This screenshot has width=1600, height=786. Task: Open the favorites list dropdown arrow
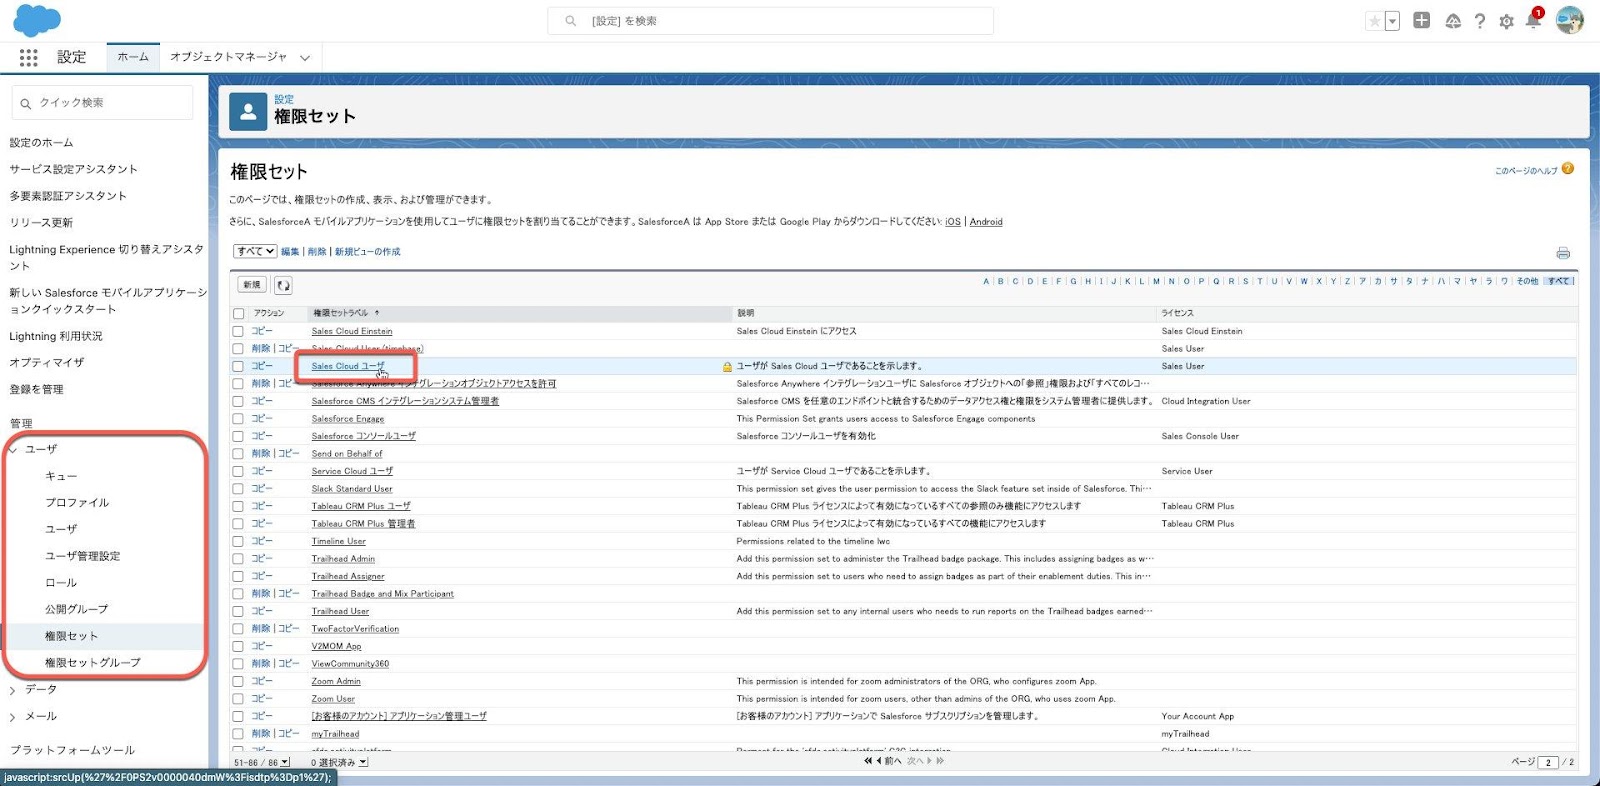[x=1392, y=21]
